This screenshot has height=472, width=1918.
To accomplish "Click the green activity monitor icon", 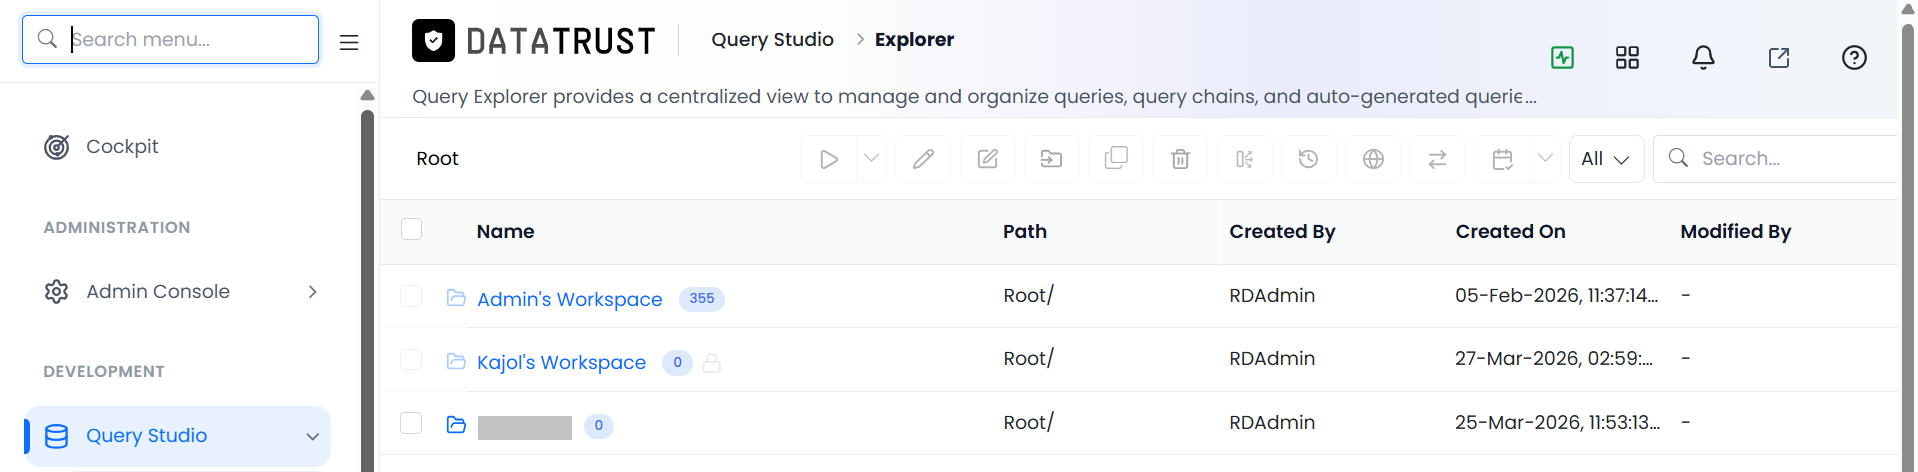I will tap(1562, 57).
